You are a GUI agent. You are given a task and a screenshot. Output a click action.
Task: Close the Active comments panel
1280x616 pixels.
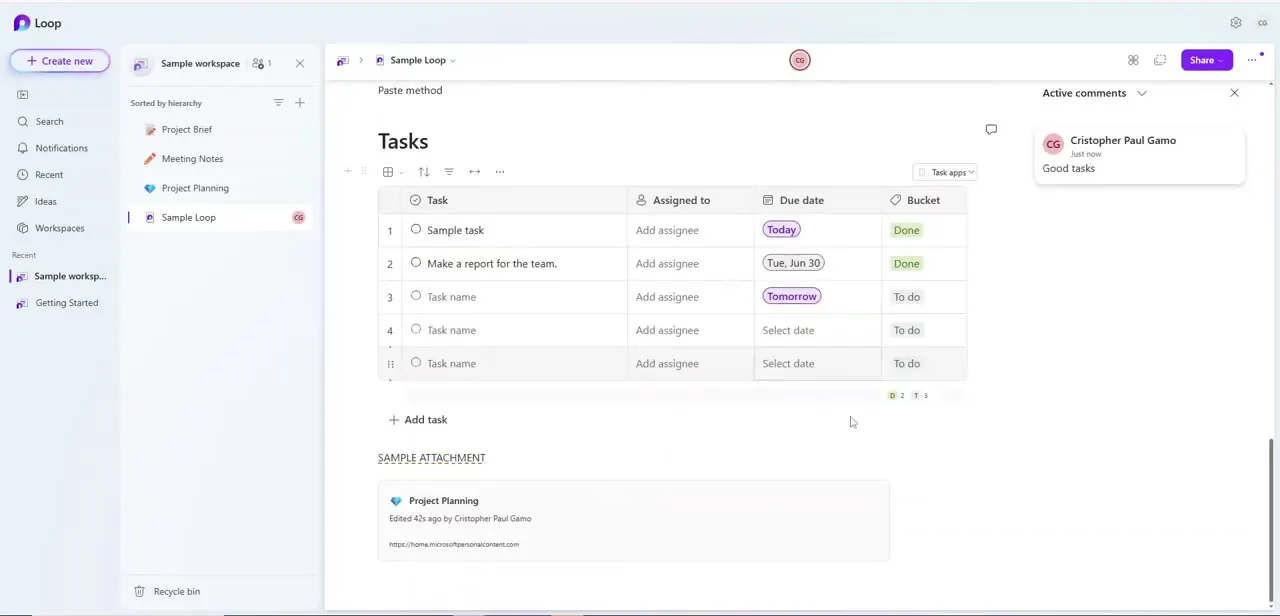[1234, 93]
